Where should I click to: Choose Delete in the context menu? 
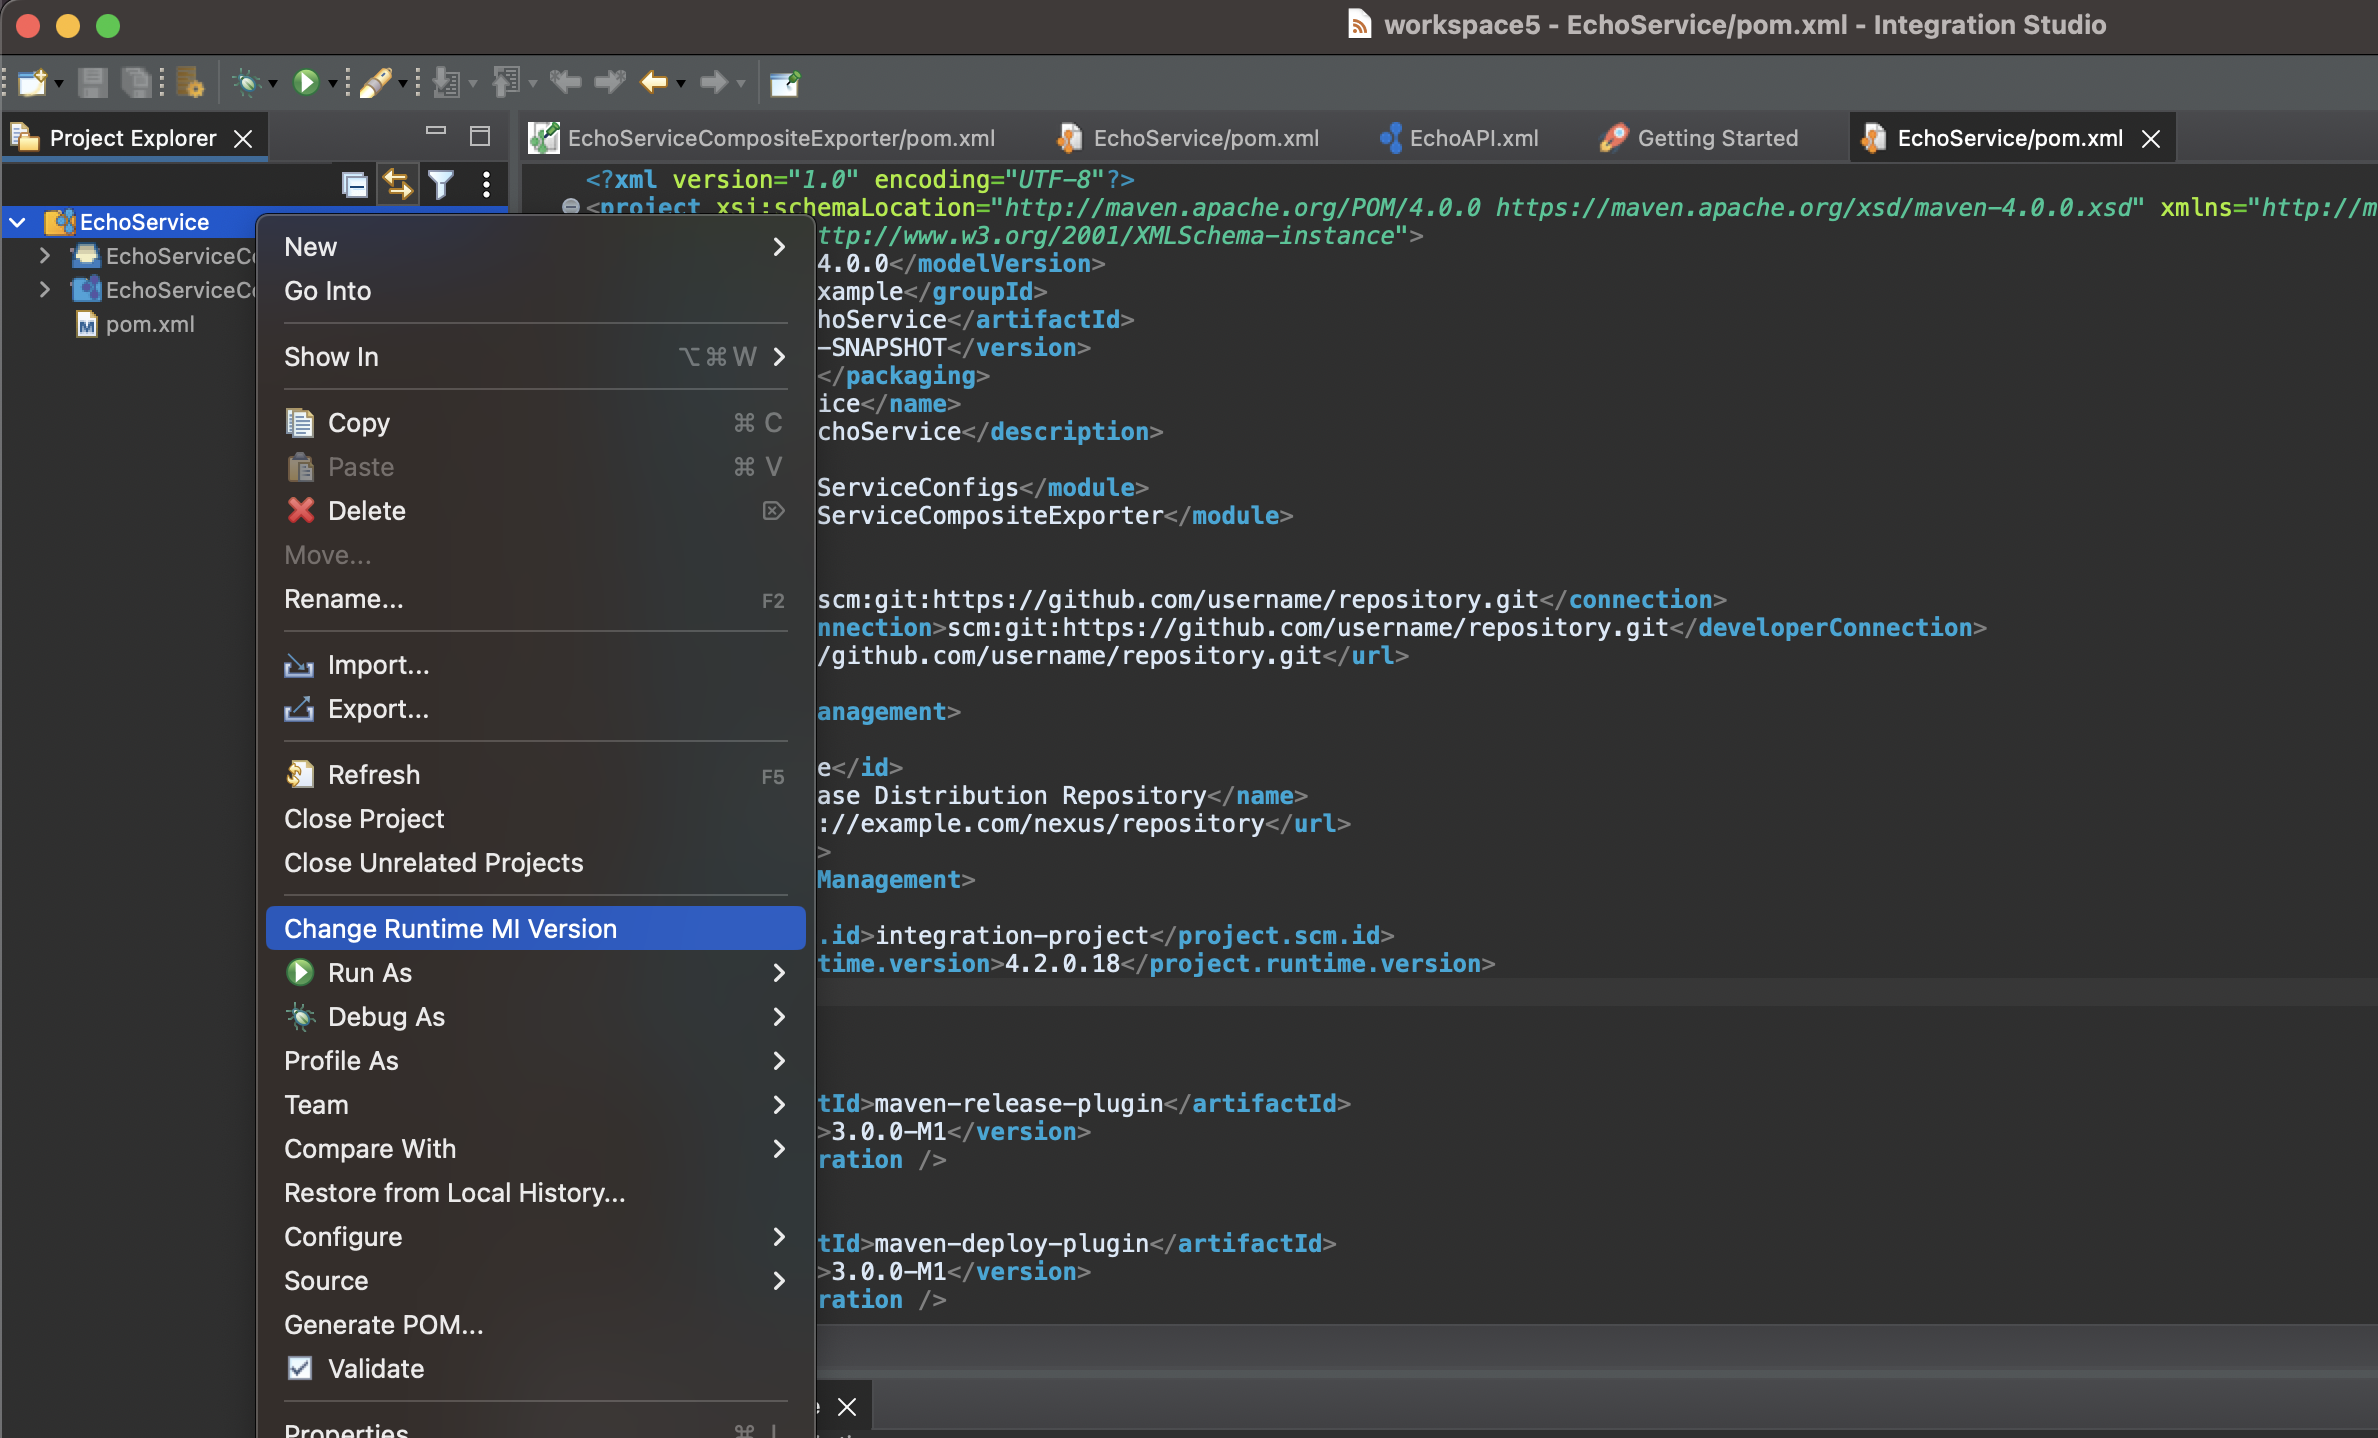[535, 510]
